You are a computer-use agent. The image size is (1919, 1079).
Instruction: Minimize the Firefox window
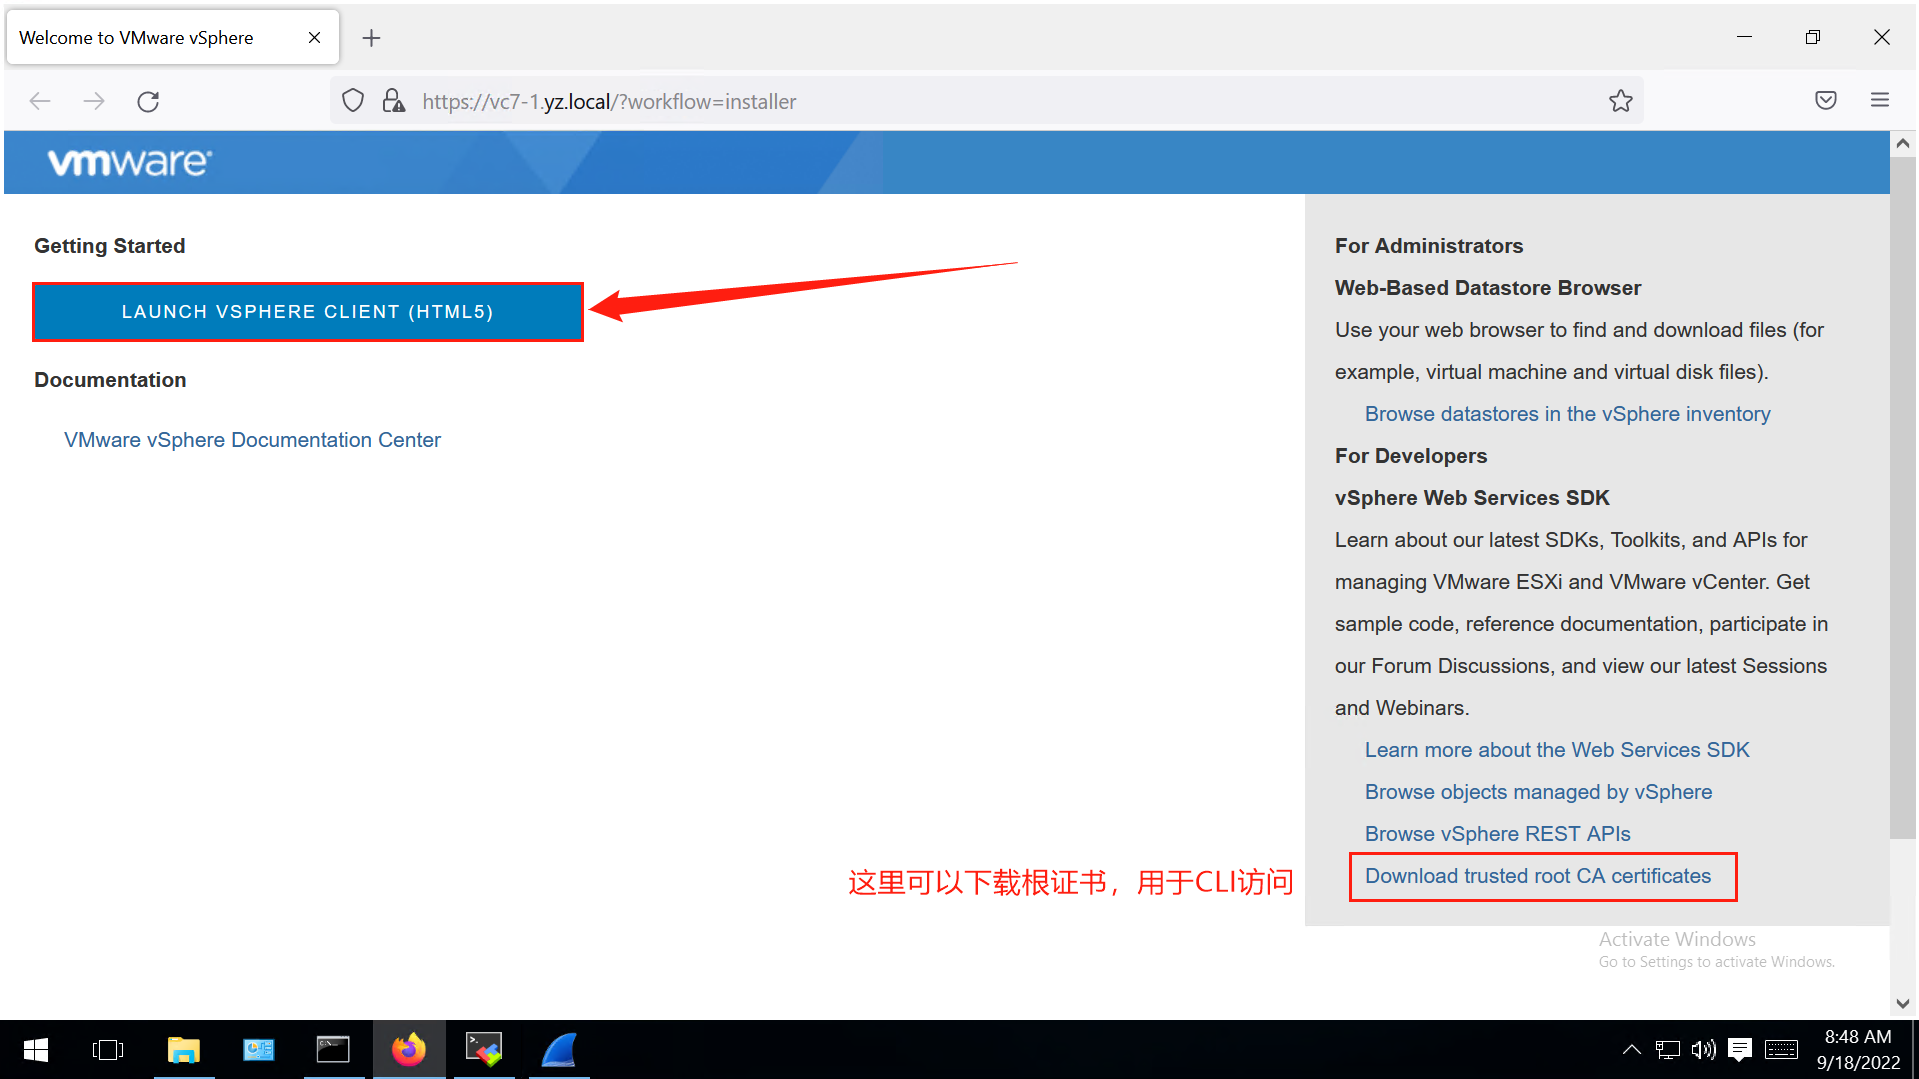point(1744,37)
